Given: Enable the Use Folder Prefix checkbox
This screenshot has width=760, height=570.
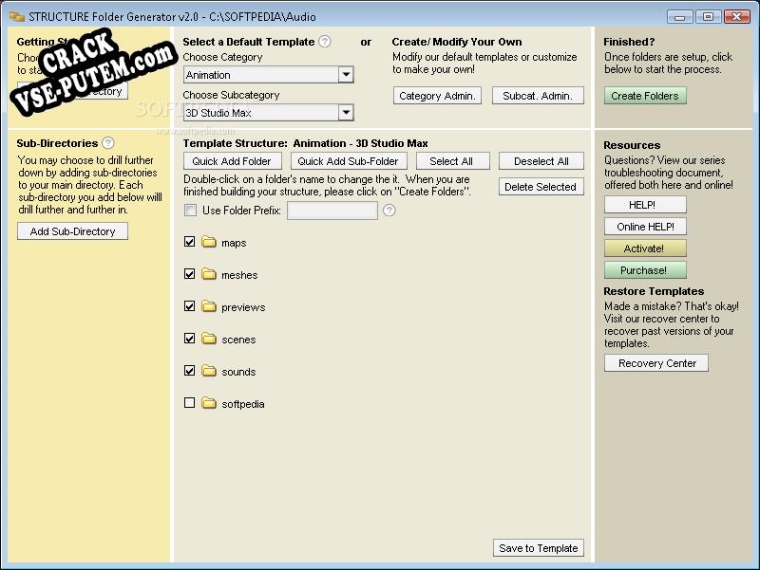Looking at the screenshot, I should point(190,210).
